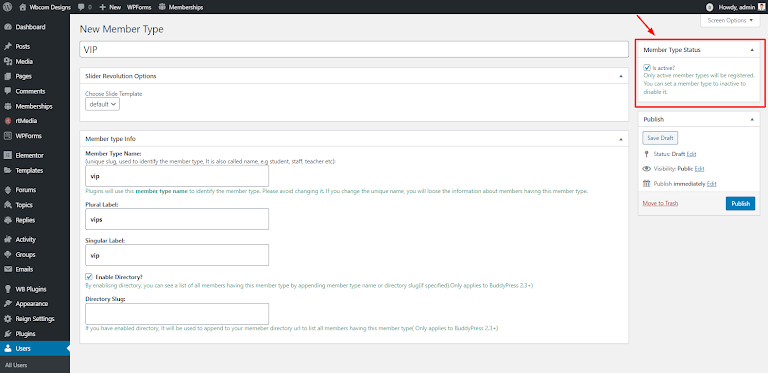Viewport: 768px width, 373px height.
Task: Click the title field containing VIP
Action: point(354,49)
